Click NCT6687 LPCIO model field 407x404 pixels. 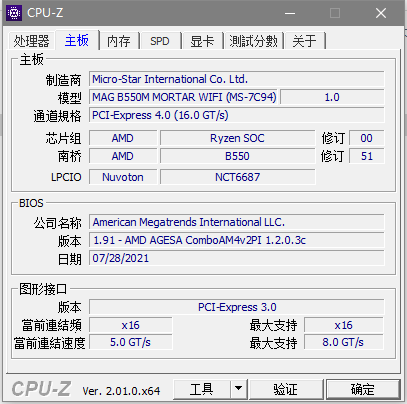click(237, 177)
